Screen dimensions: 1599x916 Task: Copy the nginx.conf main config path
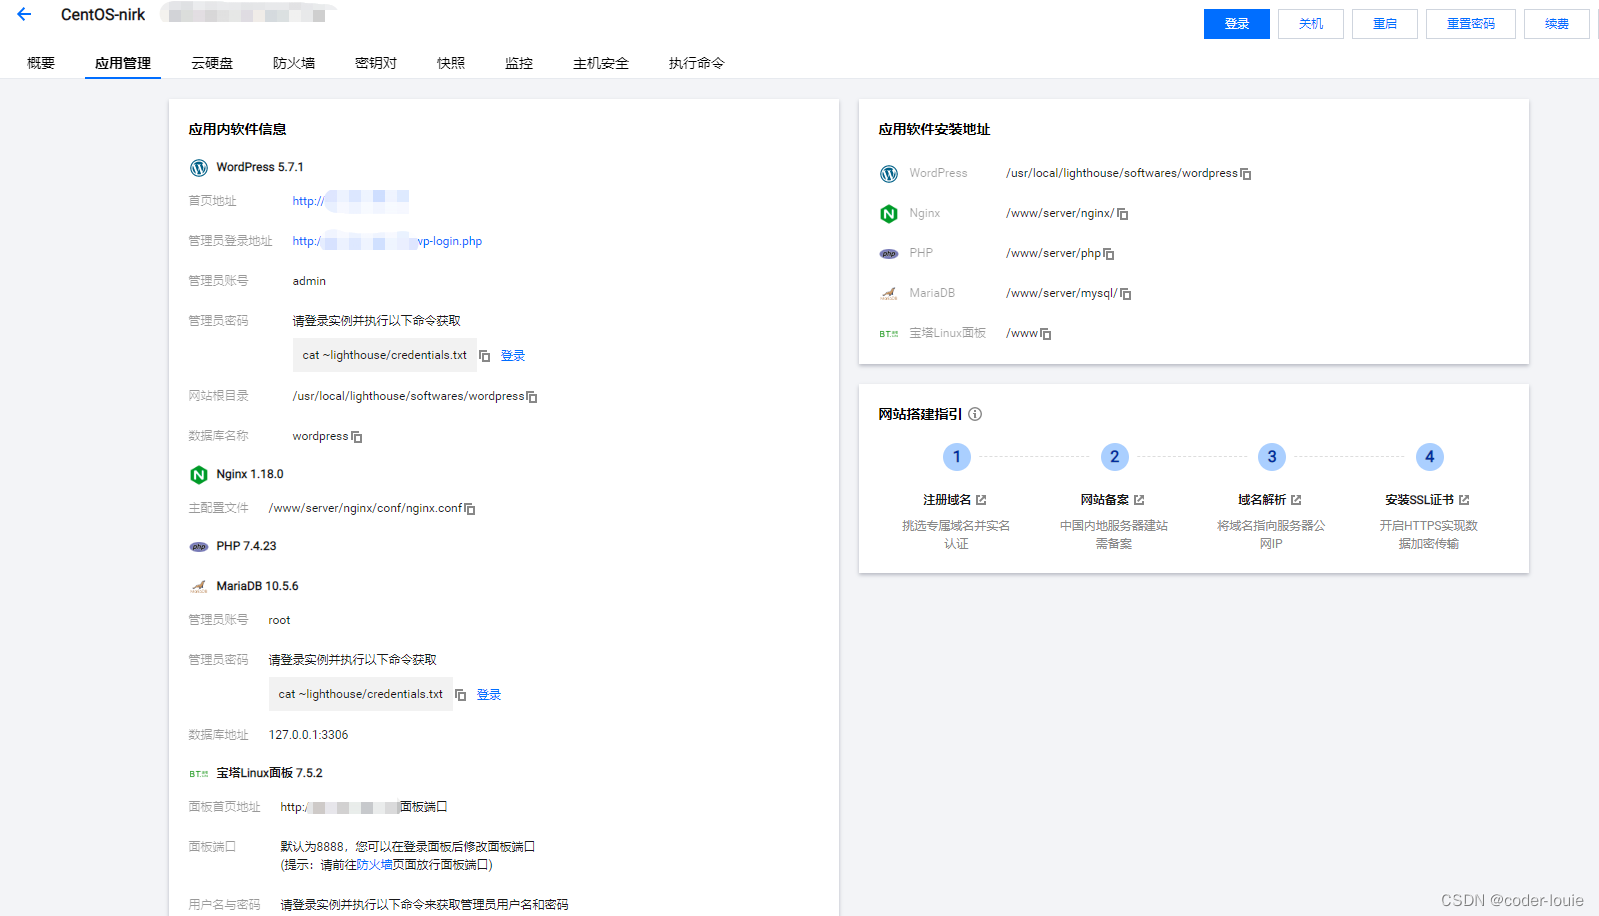point(470,509)
